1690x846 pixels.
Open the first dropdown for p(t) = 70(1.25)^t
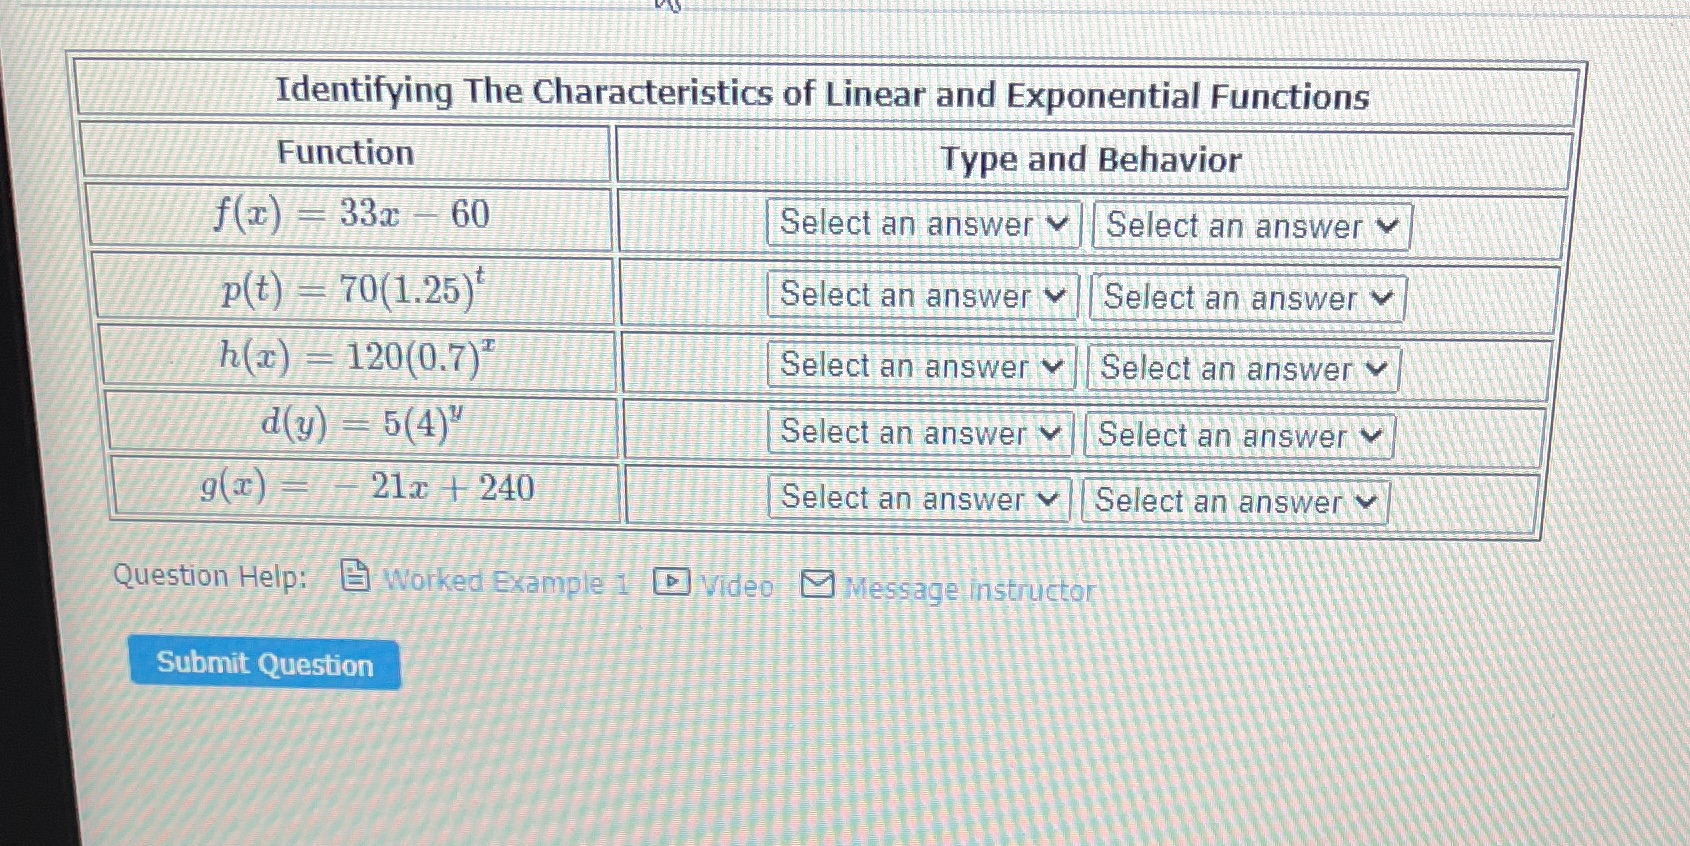(920, 297)
